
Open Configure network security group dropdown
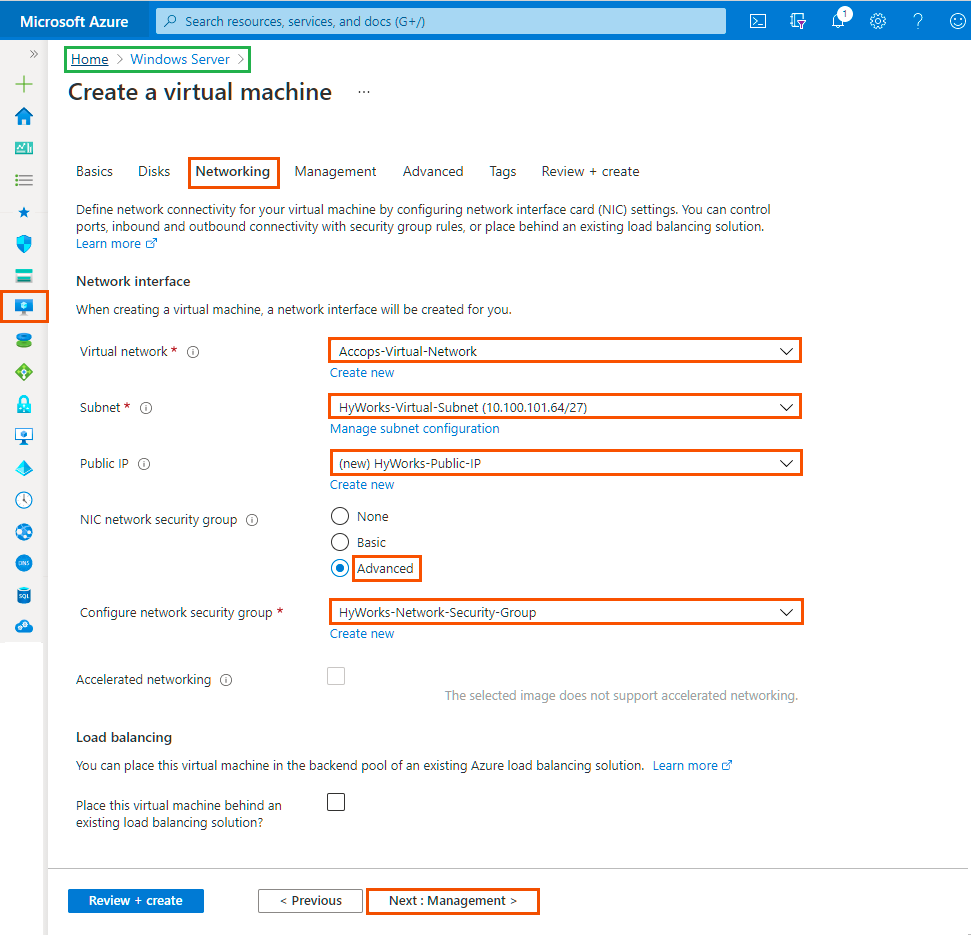pos(566,612)
